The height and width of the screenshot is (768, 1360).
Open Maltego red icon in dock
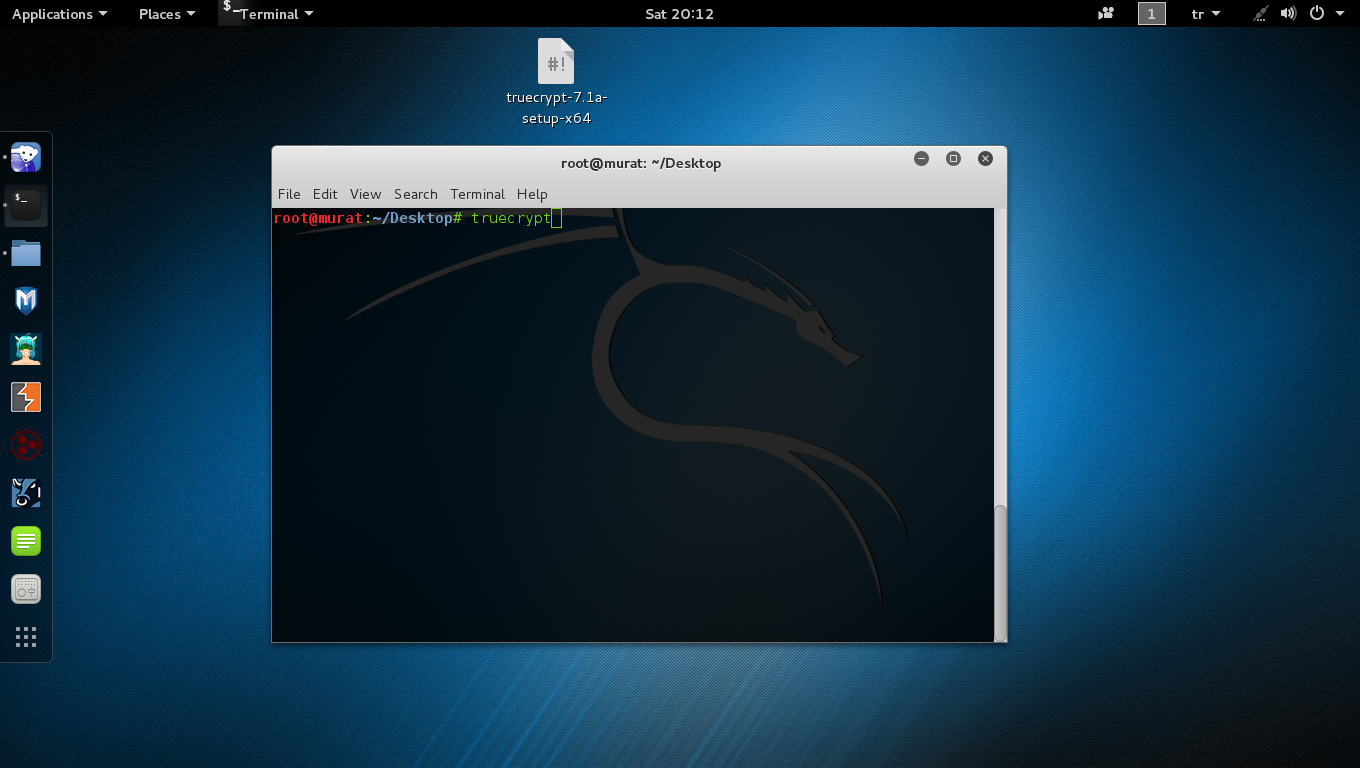[26, 445]
